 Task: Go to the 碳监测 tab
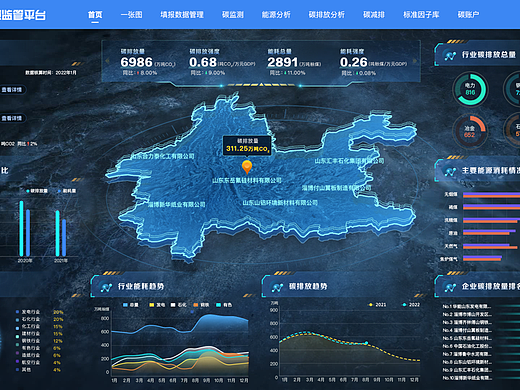tap(233, 15)
